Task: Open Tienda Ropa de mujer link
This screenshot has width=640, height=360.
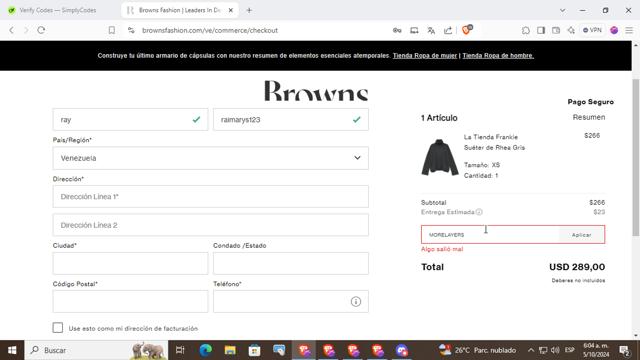Action: [424, 56]
